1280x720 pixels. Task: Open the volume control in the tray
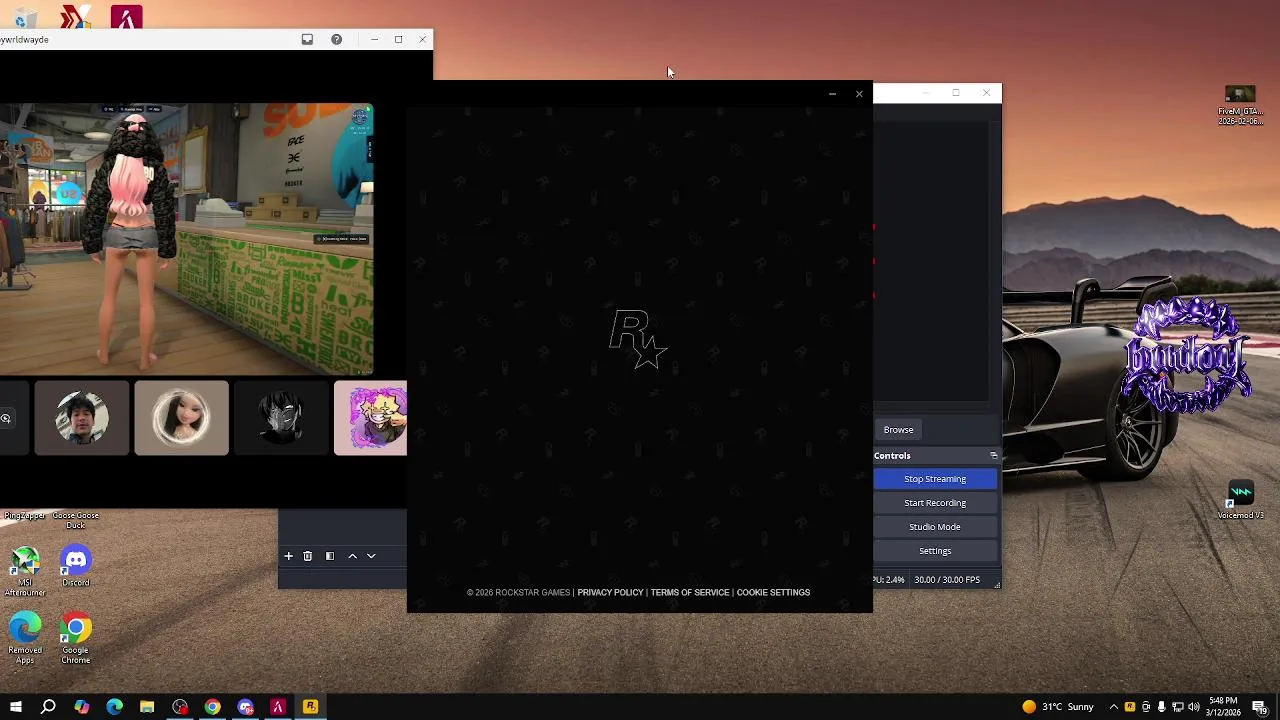pos(1194,707)
